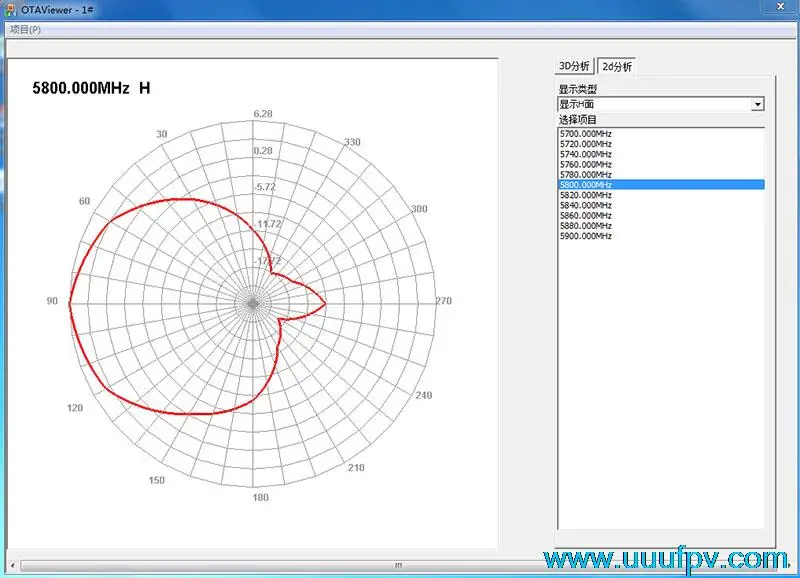This screenshot has height=578, width=800.
Task: Pick the 5840.000MHz list item
Action: click(586, 205)
